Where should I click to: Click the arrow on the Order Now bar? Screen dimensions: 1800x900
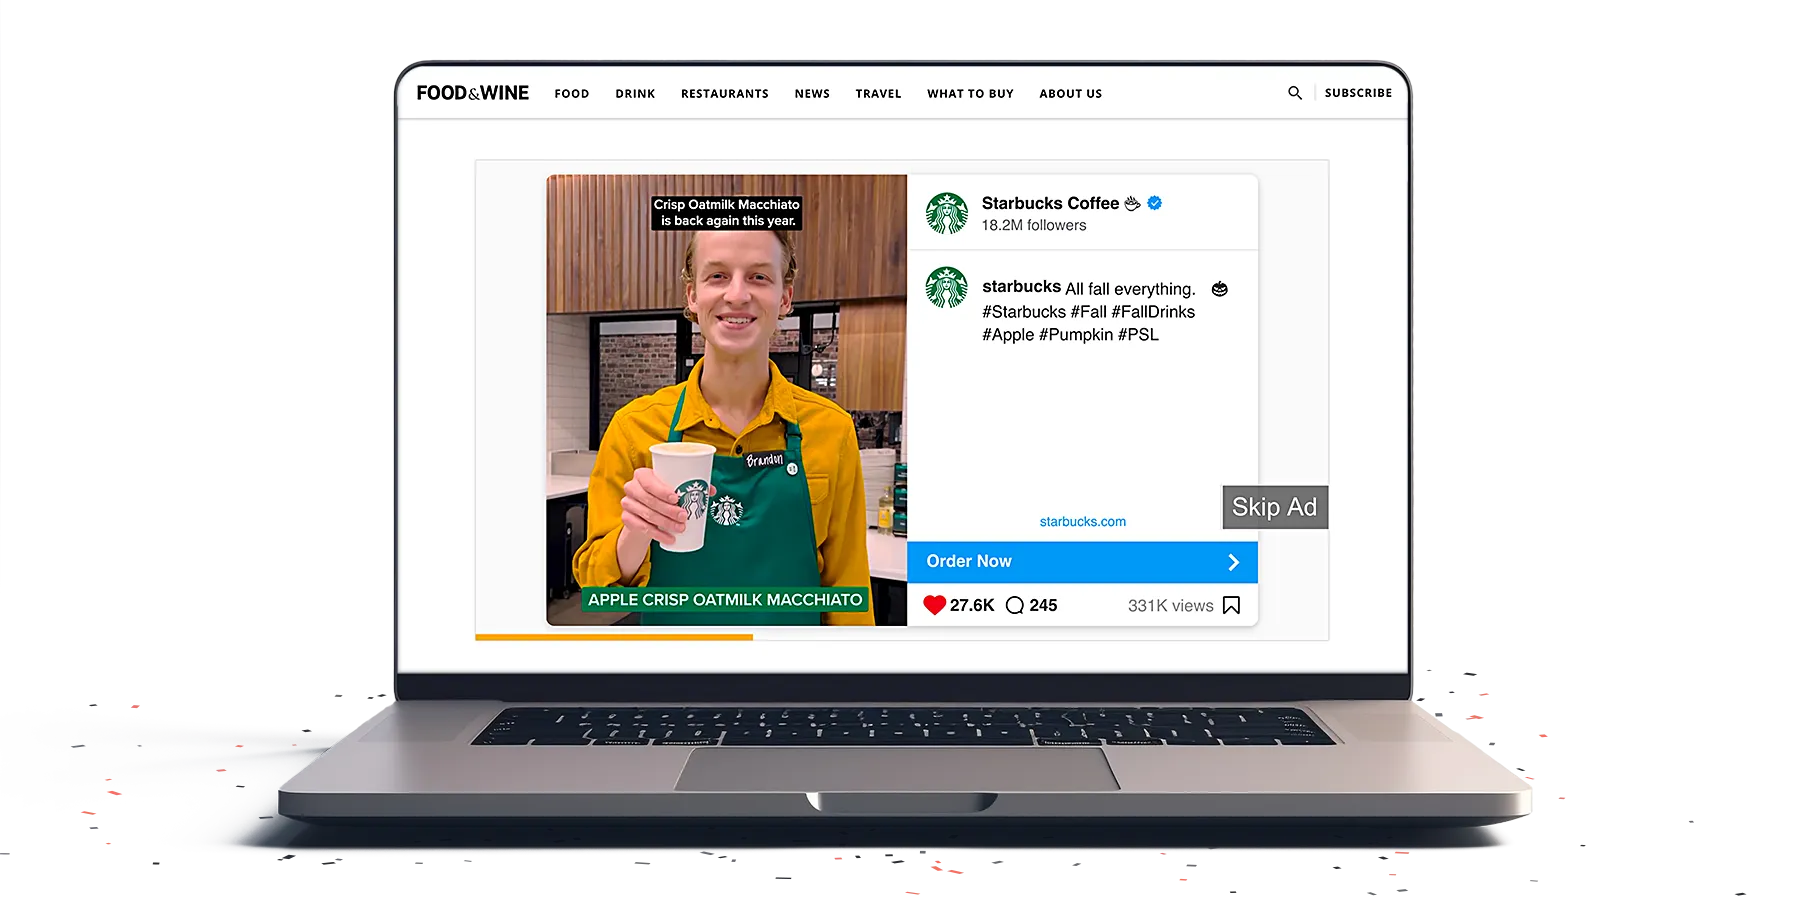1233,561
